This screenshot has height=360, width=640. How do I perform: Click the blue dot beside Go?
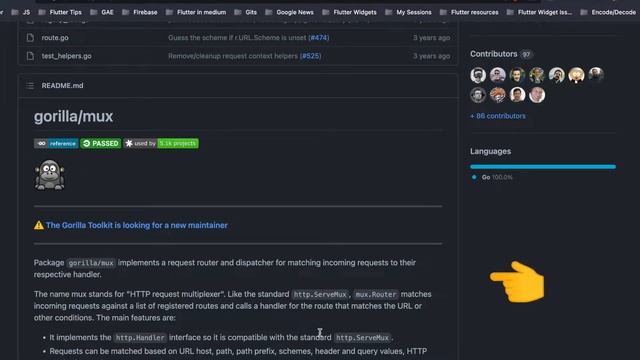pos(474,177)
